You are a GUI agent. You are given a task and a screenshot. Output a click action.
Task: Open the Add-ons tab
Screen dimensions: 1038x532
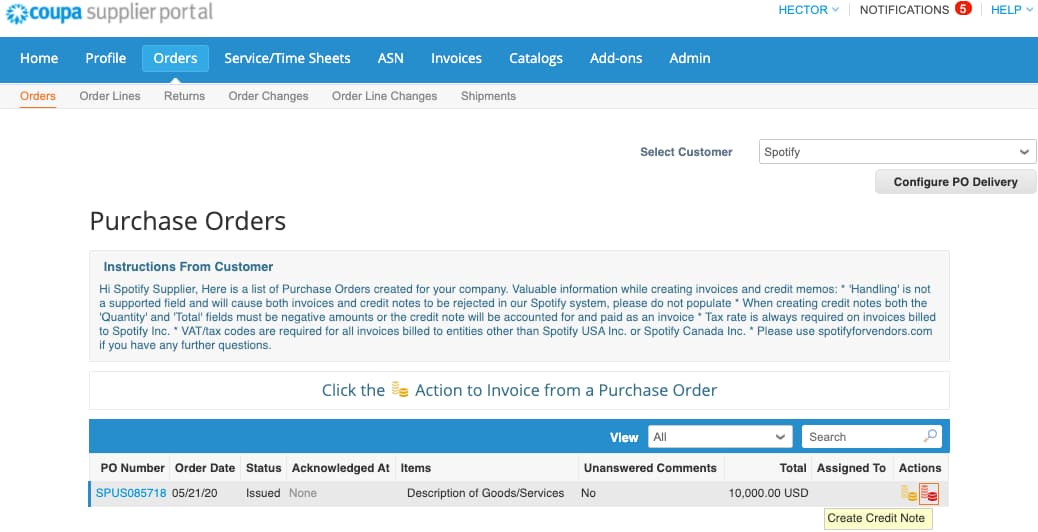pos(616,58)
